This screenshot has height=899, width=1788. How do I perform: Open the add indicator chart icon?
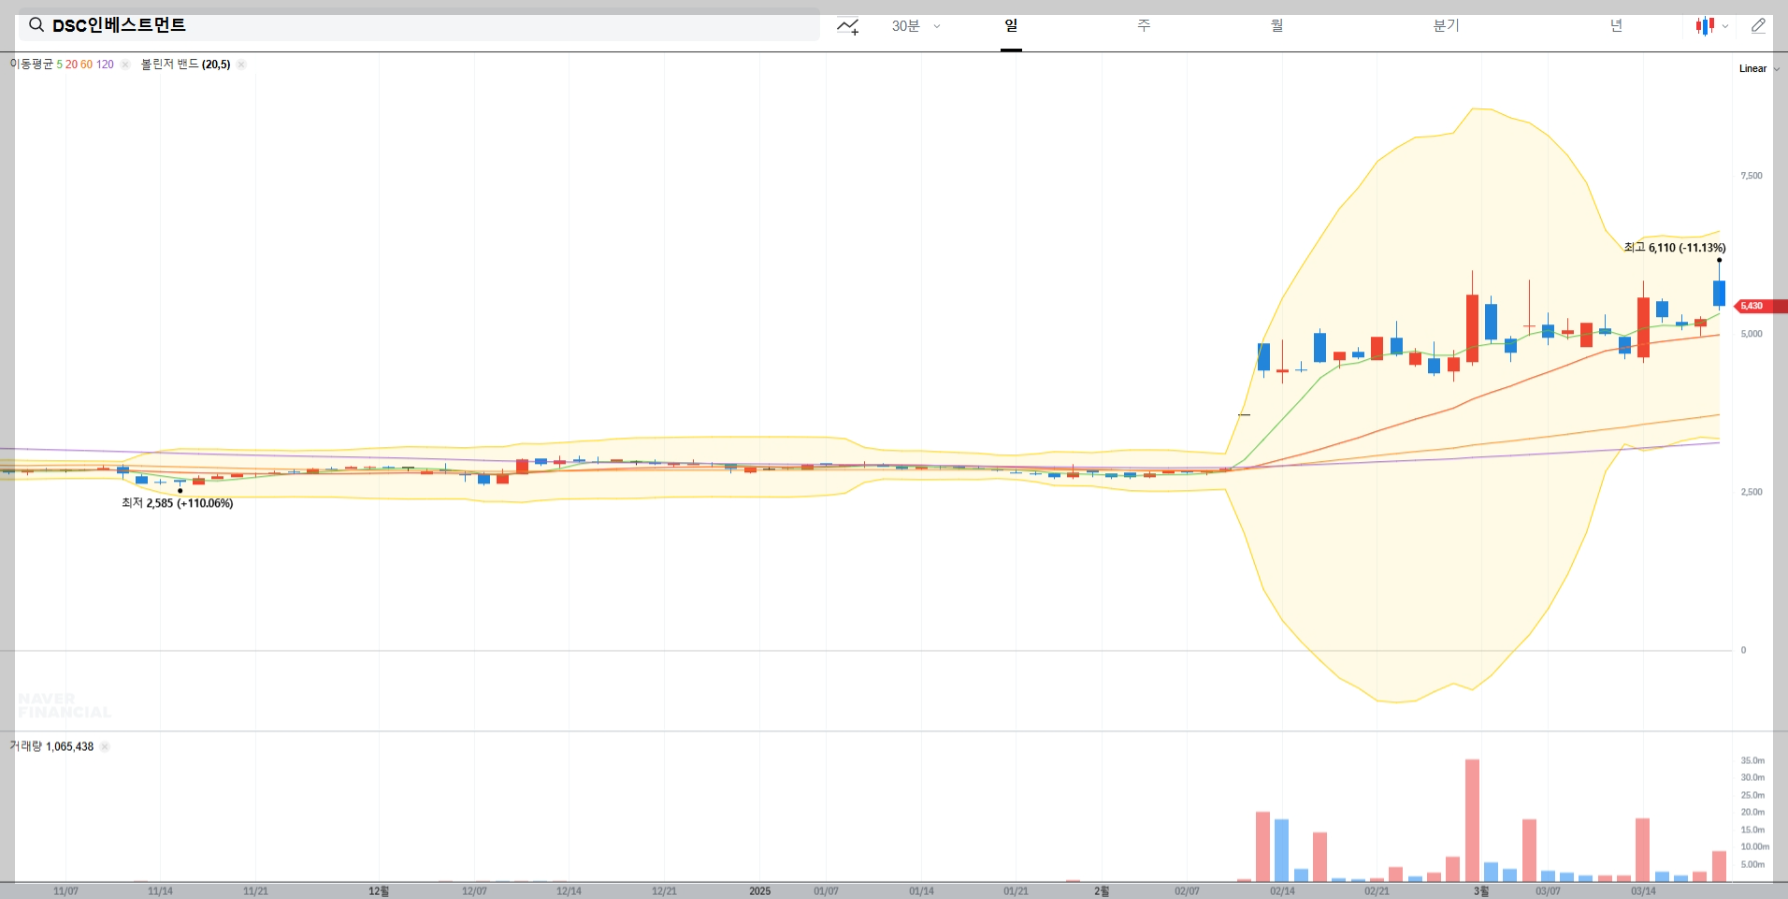[848, 26]
